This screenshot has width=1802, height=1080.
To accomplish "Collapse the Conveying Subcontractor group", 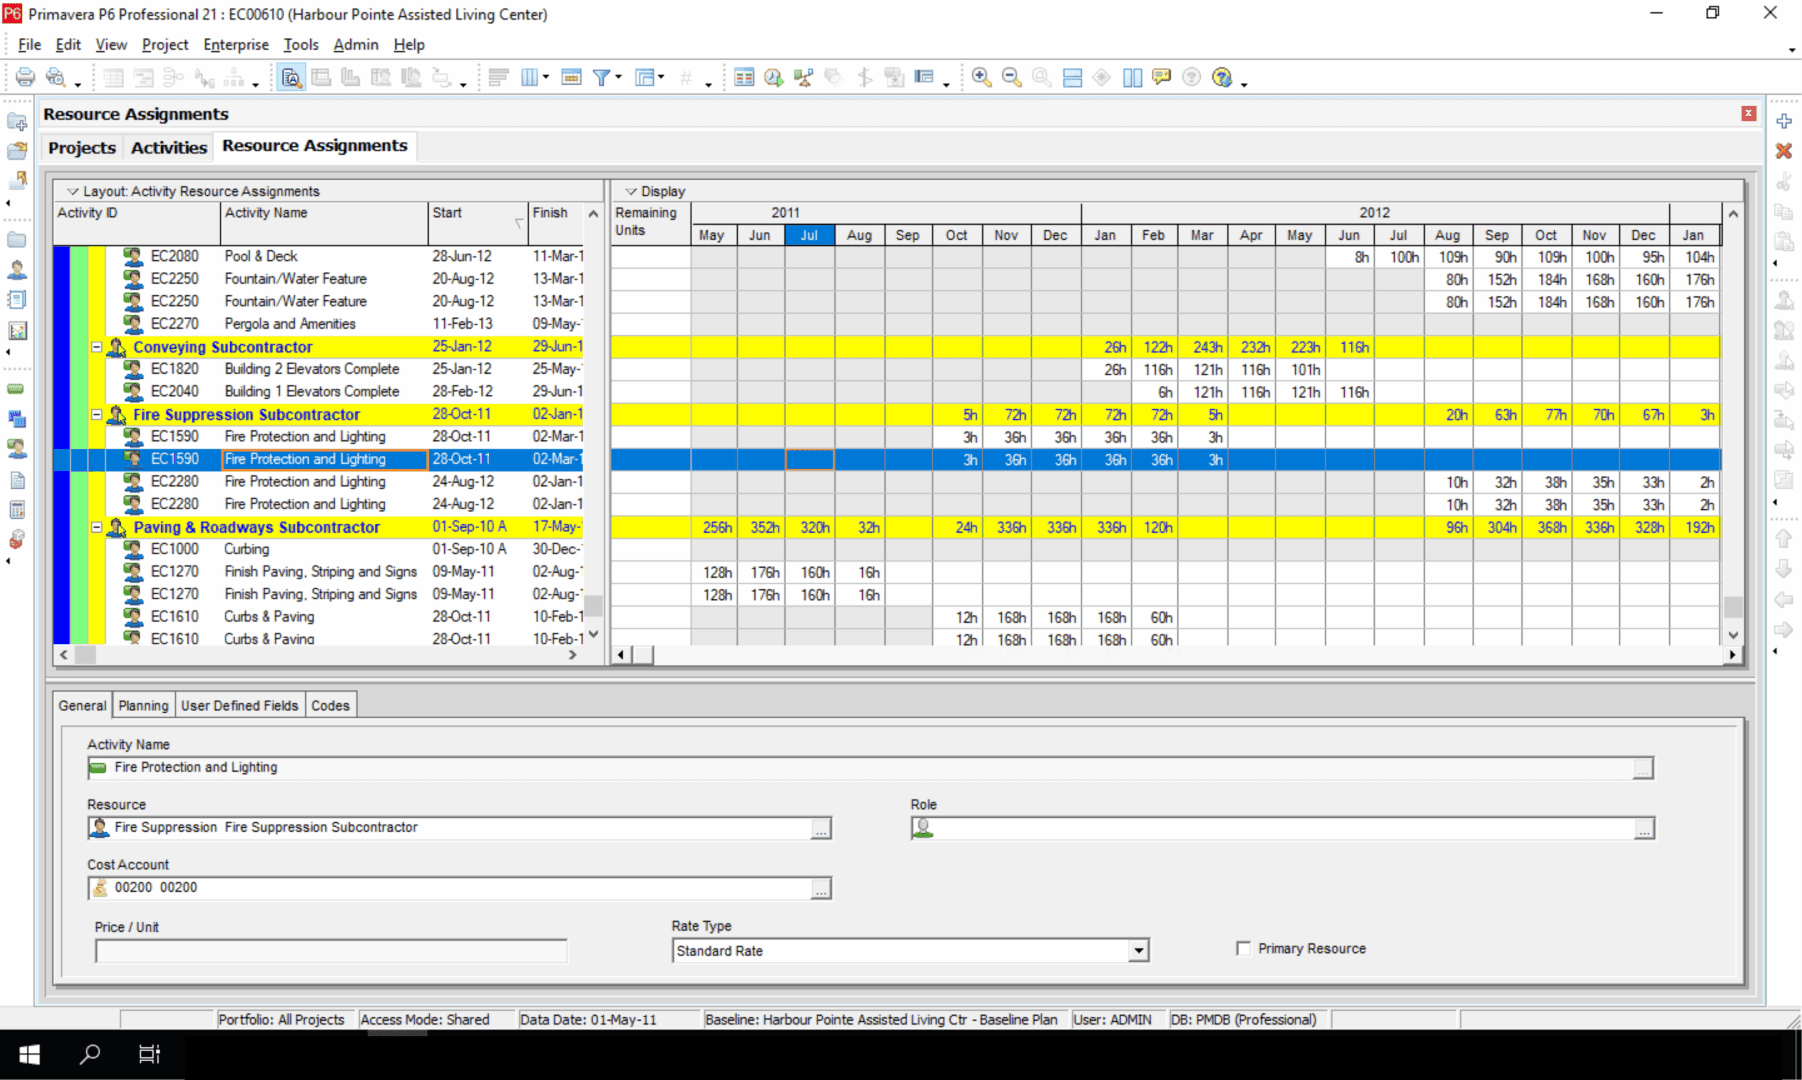I will coord(97,347).
